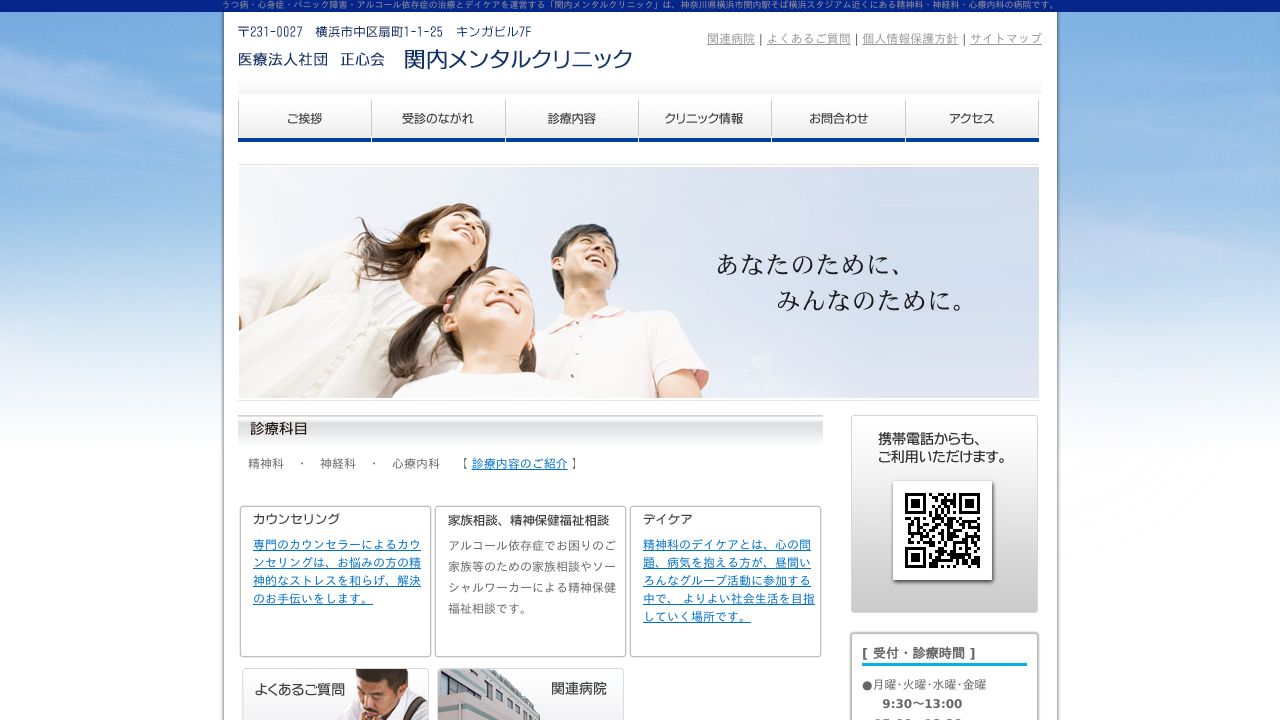Image resolution: width=1280 pixels, height=720 pixels.
Task: Open the 関連病院 header link
Action: (730, 39)
